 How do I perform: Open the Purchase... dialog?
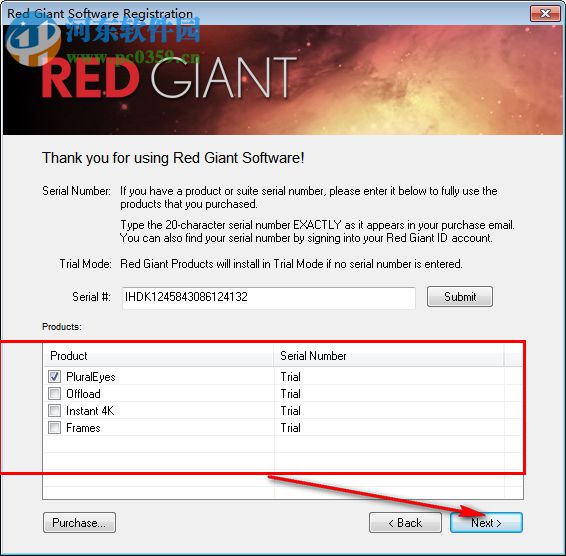pos(79,522)
